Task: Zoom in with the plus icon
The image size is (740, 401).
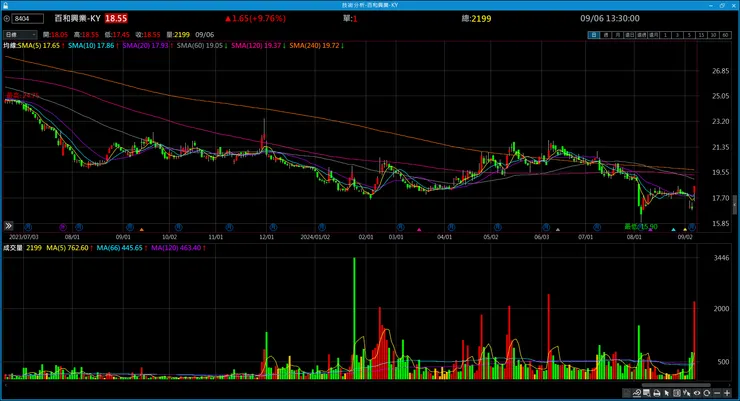Action: [727, 393]
